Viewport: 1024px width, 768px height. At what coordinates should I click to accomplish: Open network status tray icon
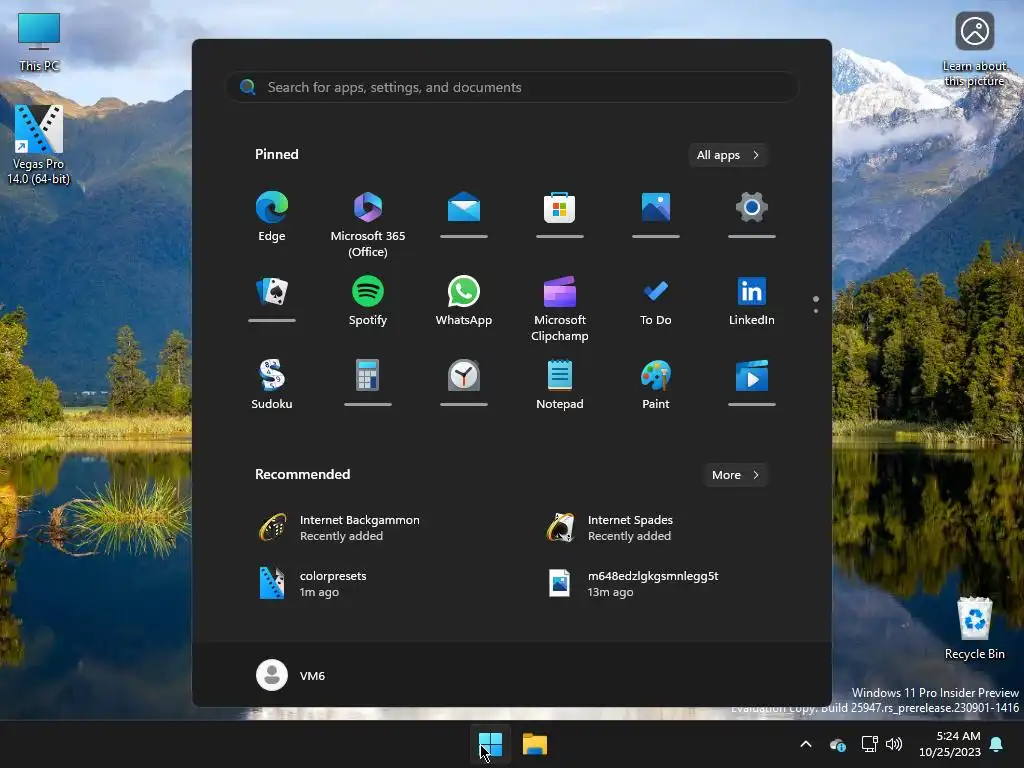coord(869,744)
